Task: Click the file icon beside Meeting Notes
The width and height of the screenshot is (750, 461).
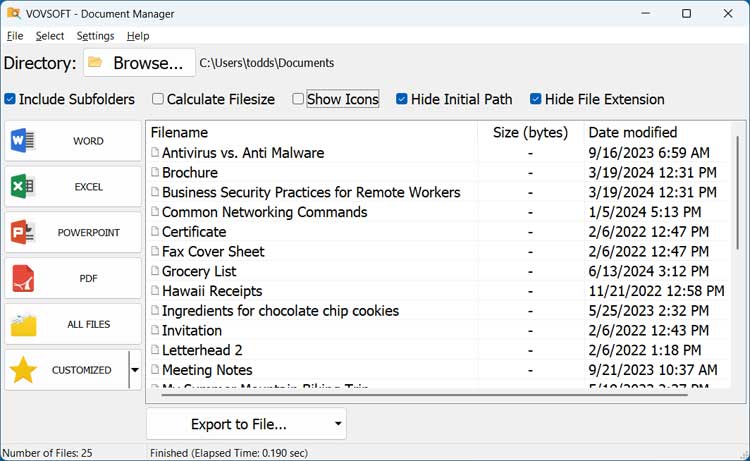Action: tap(155, 370)
